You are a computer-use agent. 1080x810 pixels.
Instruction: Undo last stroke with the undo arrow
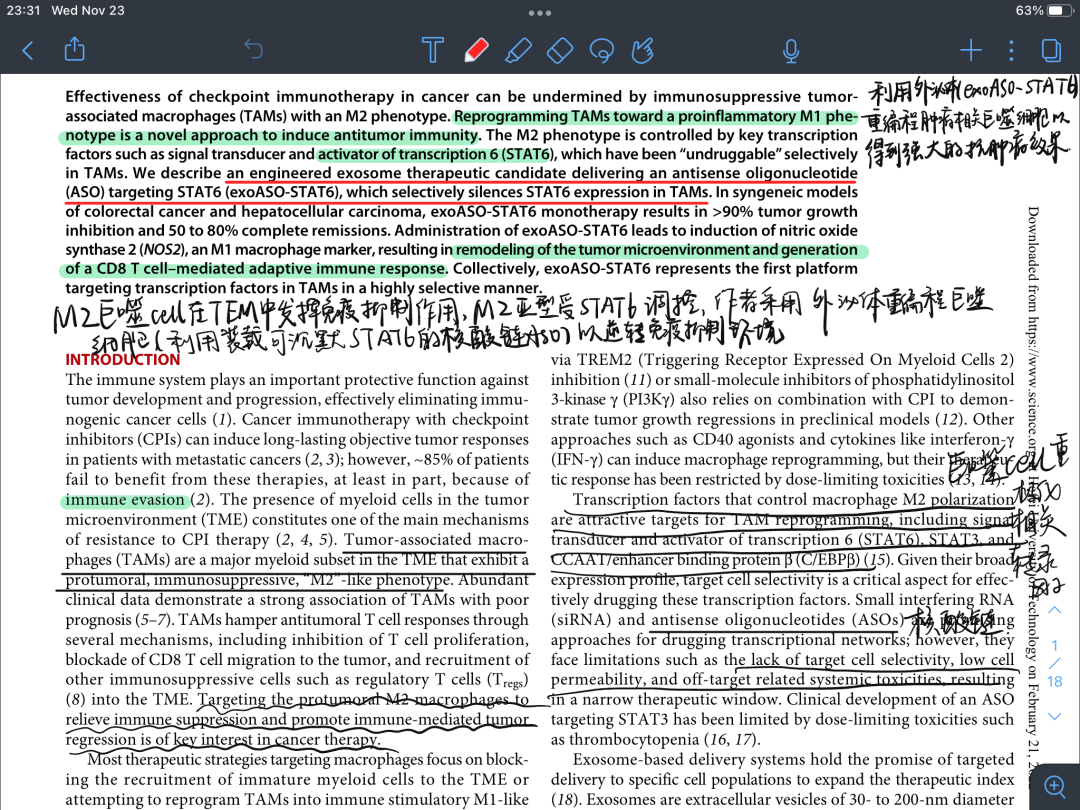(253, 50)
